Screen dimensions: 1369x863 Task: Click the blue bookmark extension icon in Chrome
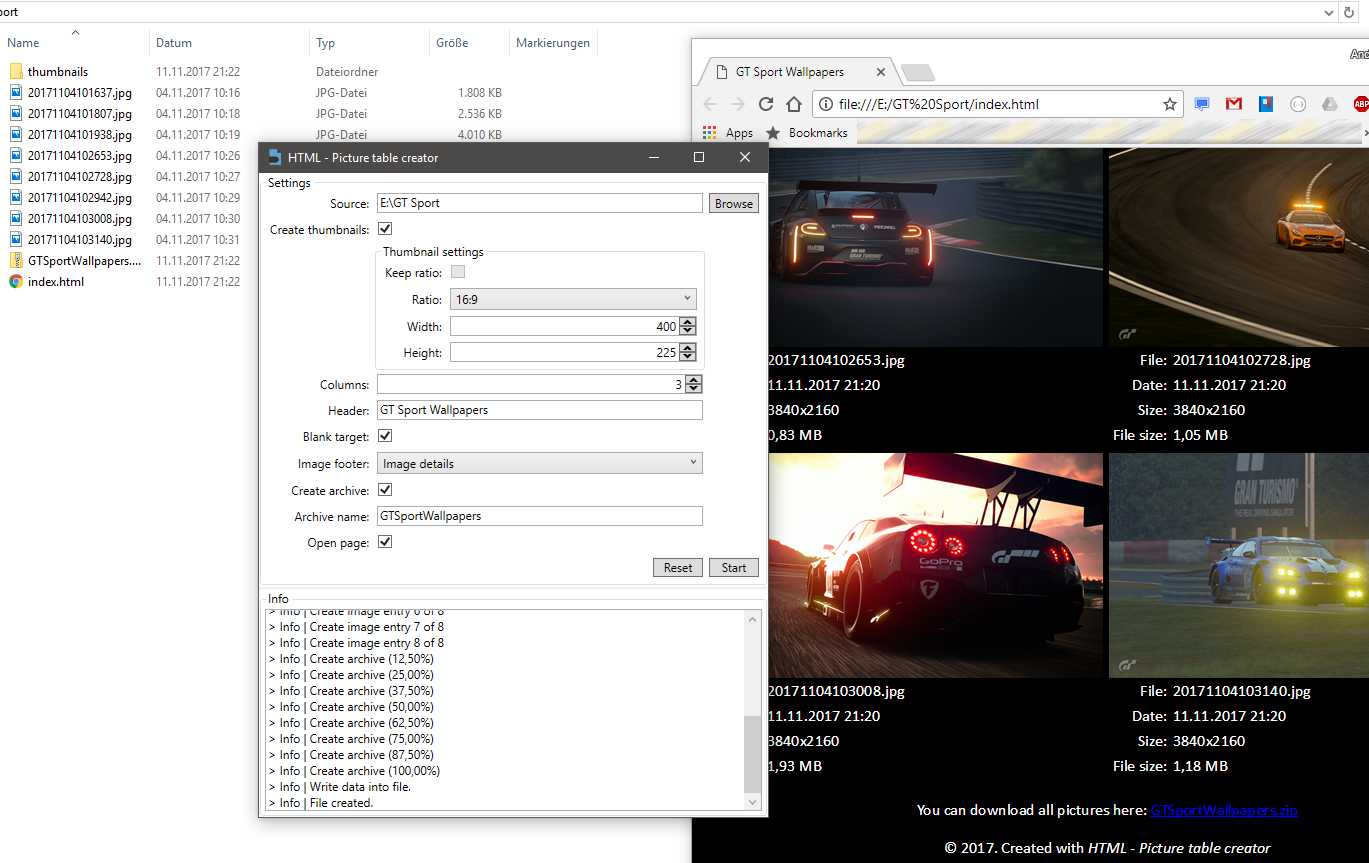(x=1266, y=104)
